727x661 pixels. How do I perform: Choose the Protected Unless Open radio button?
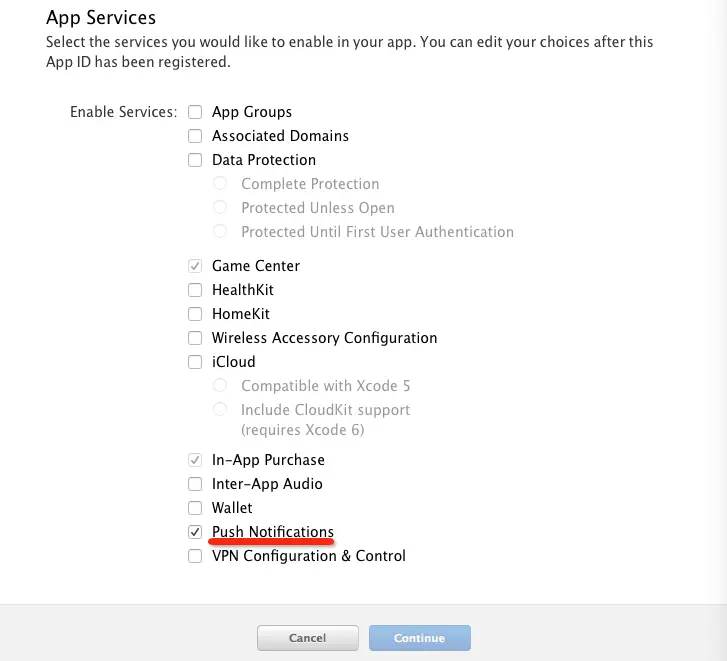220,207
